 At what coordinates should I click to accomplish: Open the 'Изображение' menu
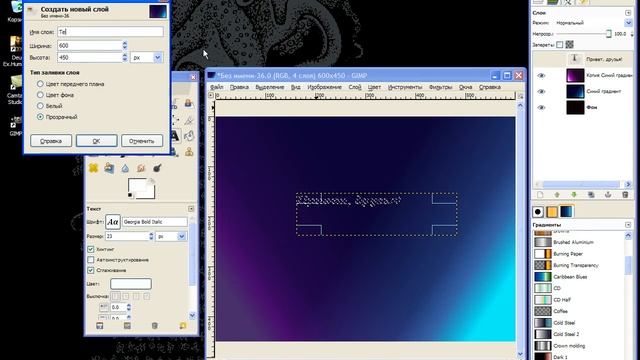coord(324,87)
